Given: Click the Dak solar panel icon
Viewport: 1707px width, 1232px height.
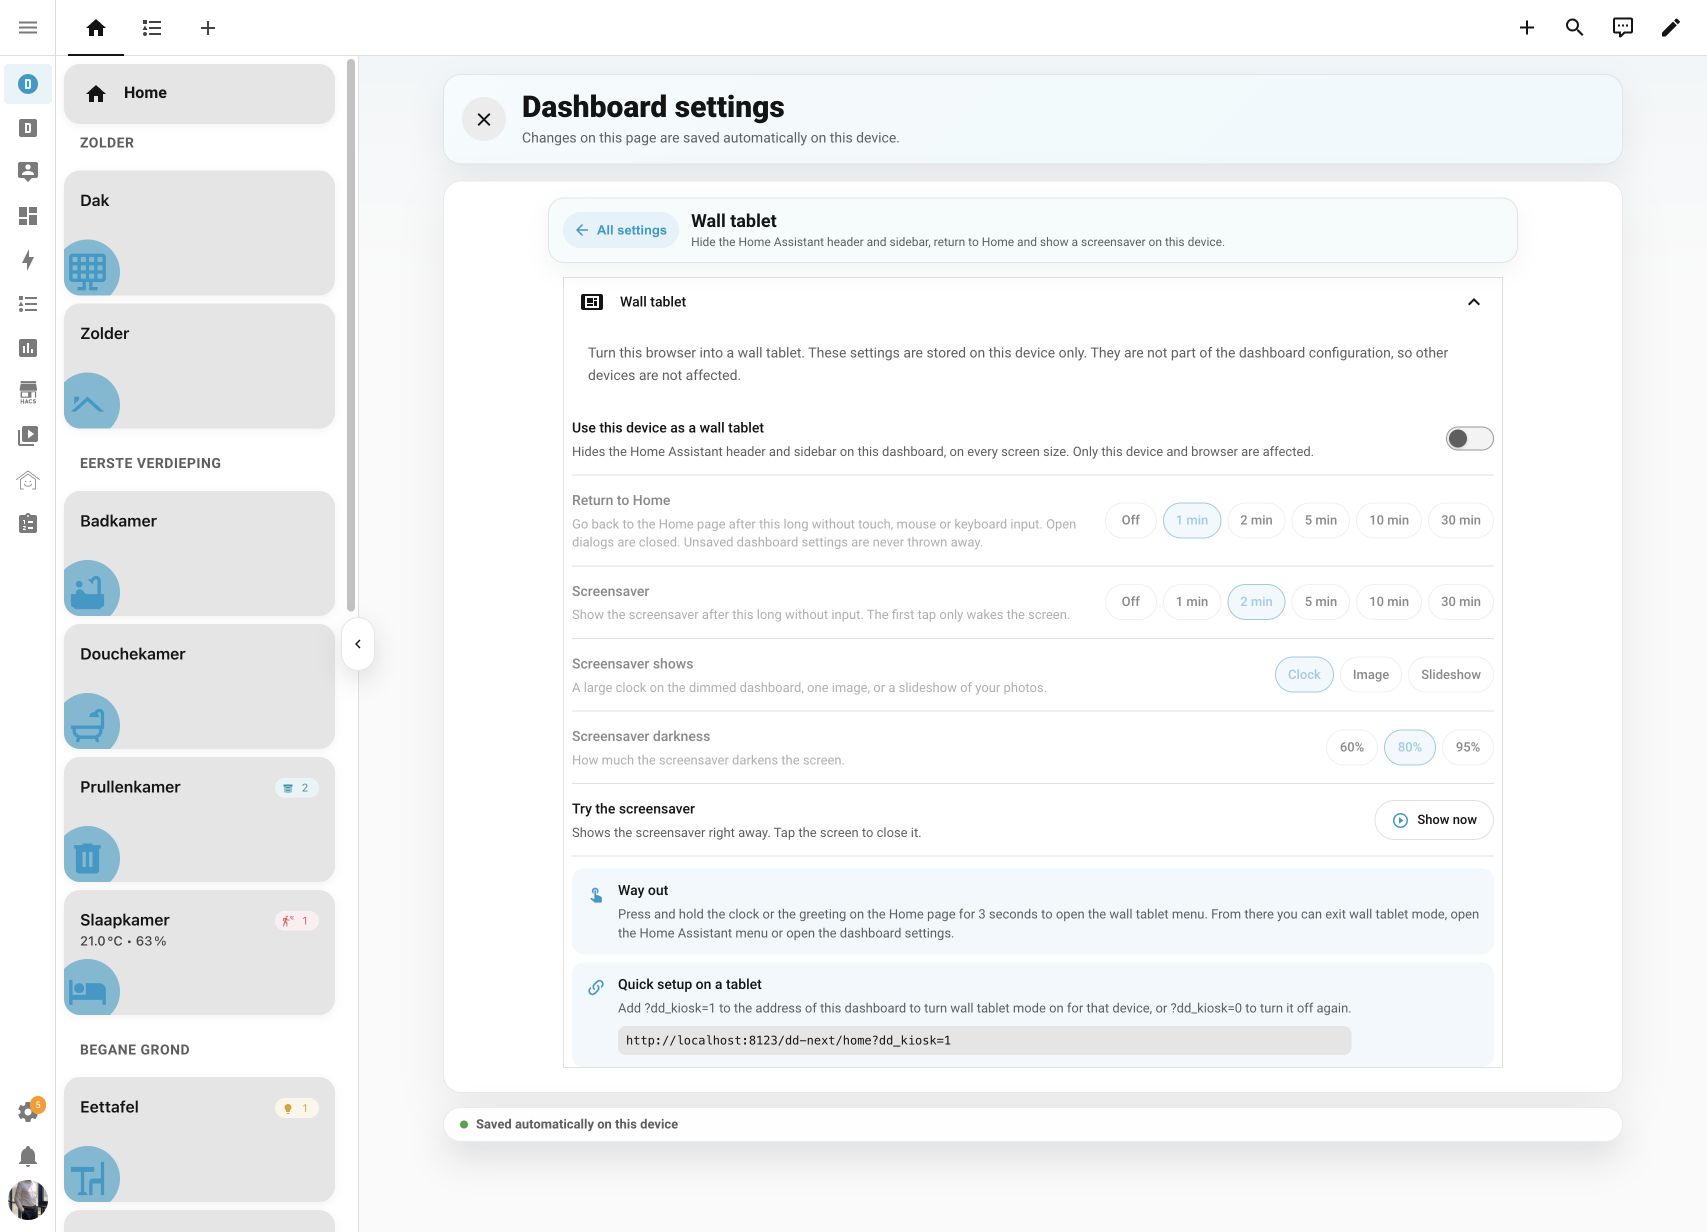Looking at the screenshot, I should click(x=89, y=269).
